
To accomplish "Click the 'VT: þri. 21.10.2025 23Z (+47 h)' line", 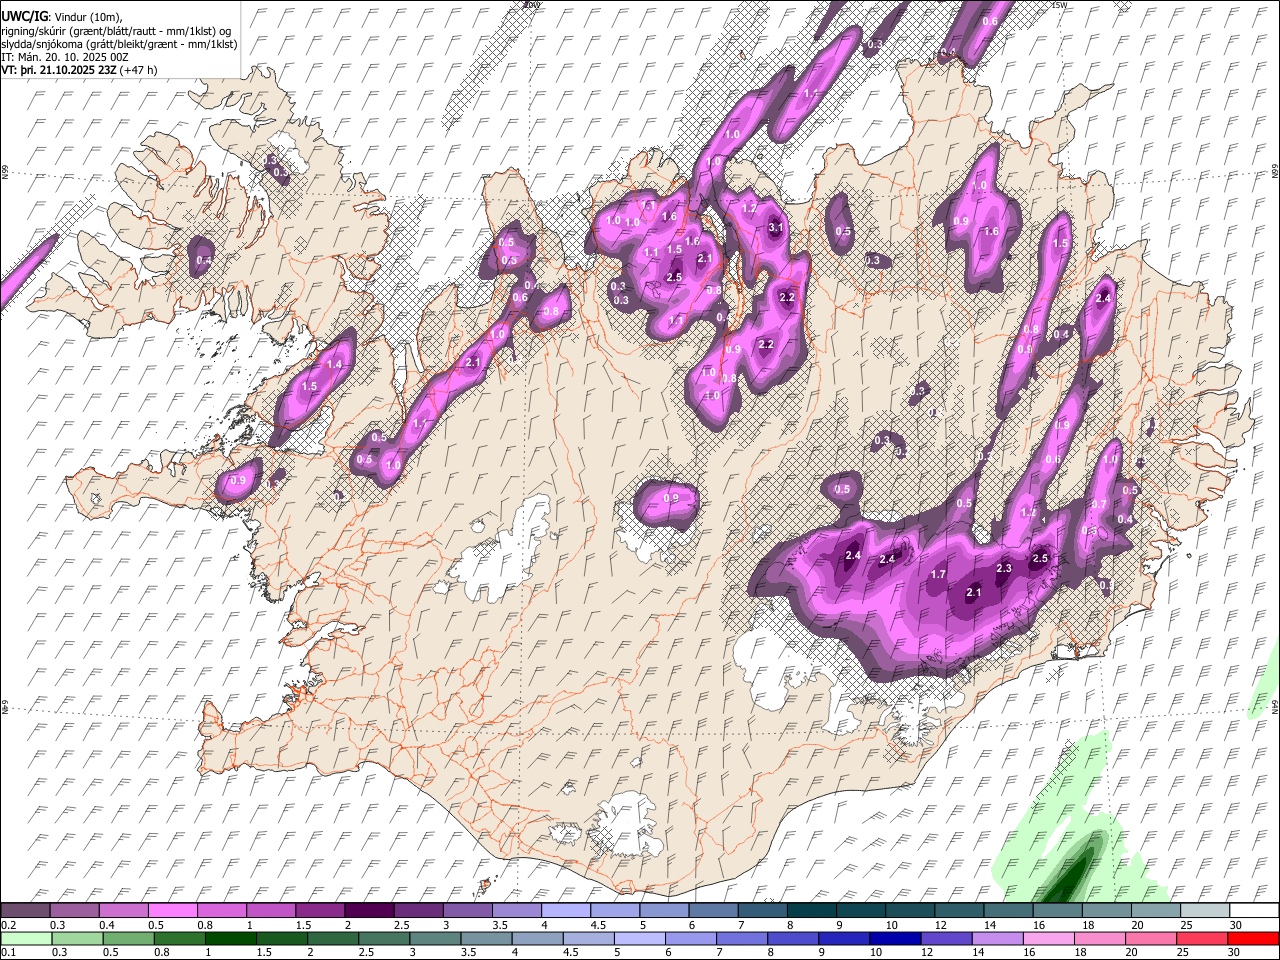I will point(79,70).
